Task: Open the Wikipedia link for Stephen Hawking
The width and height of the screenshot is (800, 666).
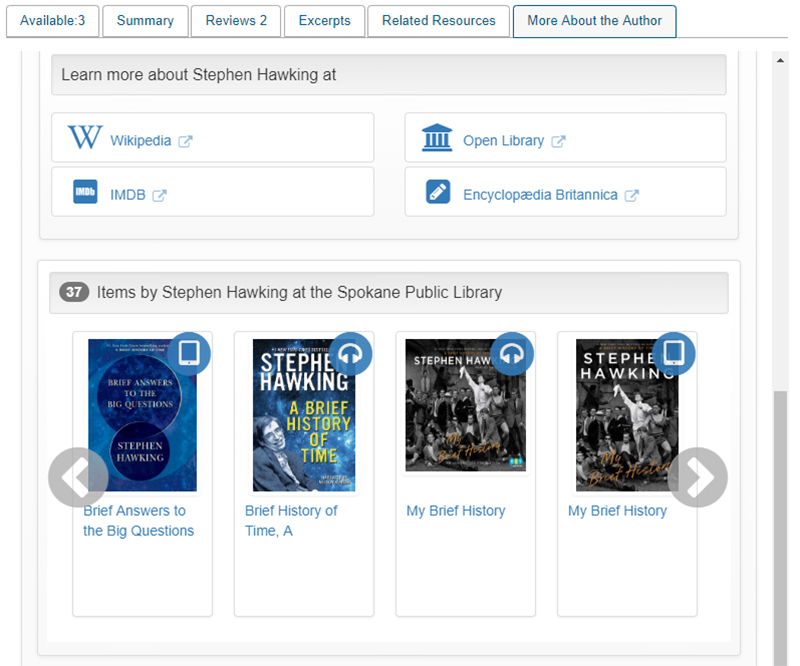Action: pos(141,141)
